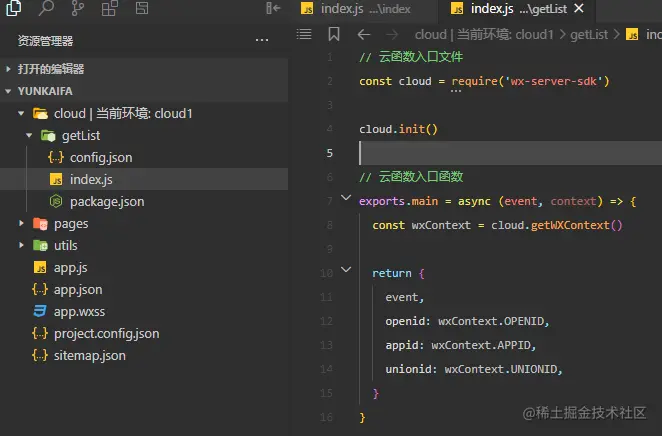Screen dimensions: 662x436
Task: Fold the return block at line 10
Action: coord(346,270)
